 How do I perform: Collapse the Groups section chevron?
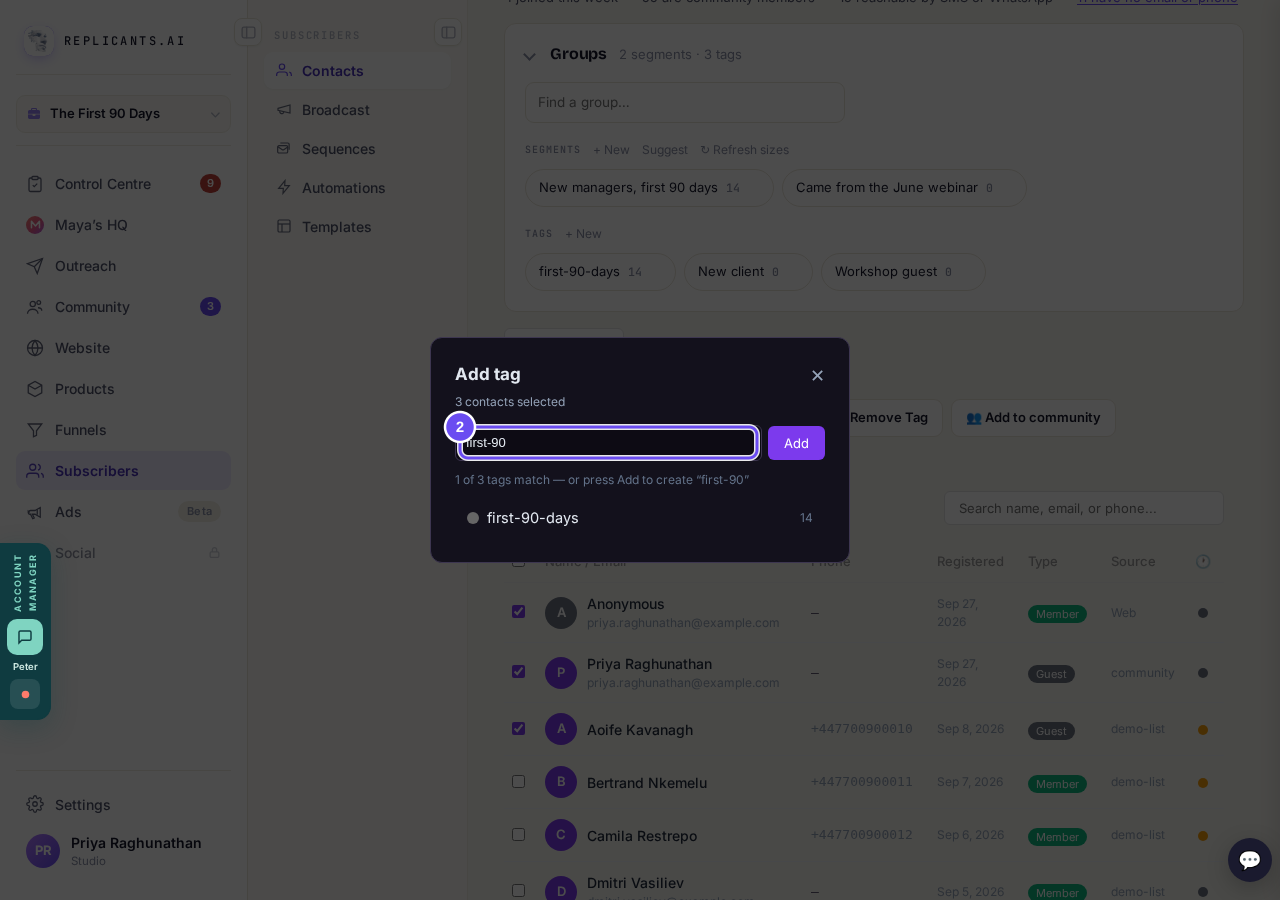pyautogui.click(x=530, y=56)
